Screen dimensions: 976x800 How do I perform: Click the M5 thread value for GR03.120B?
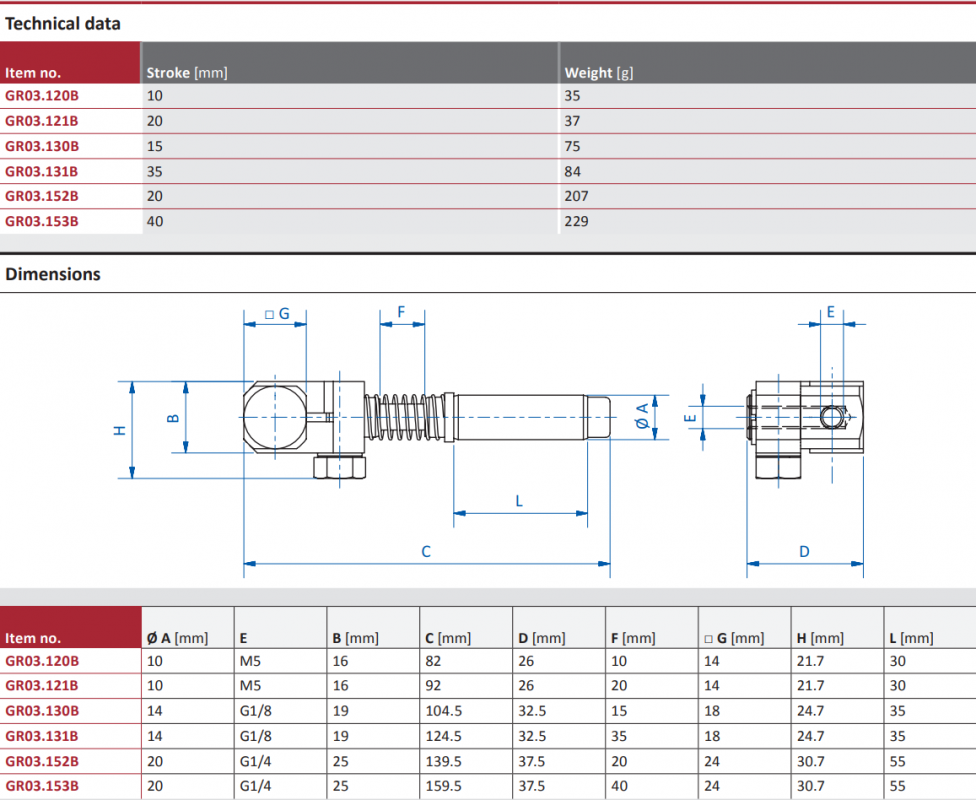tap(250, 661)
